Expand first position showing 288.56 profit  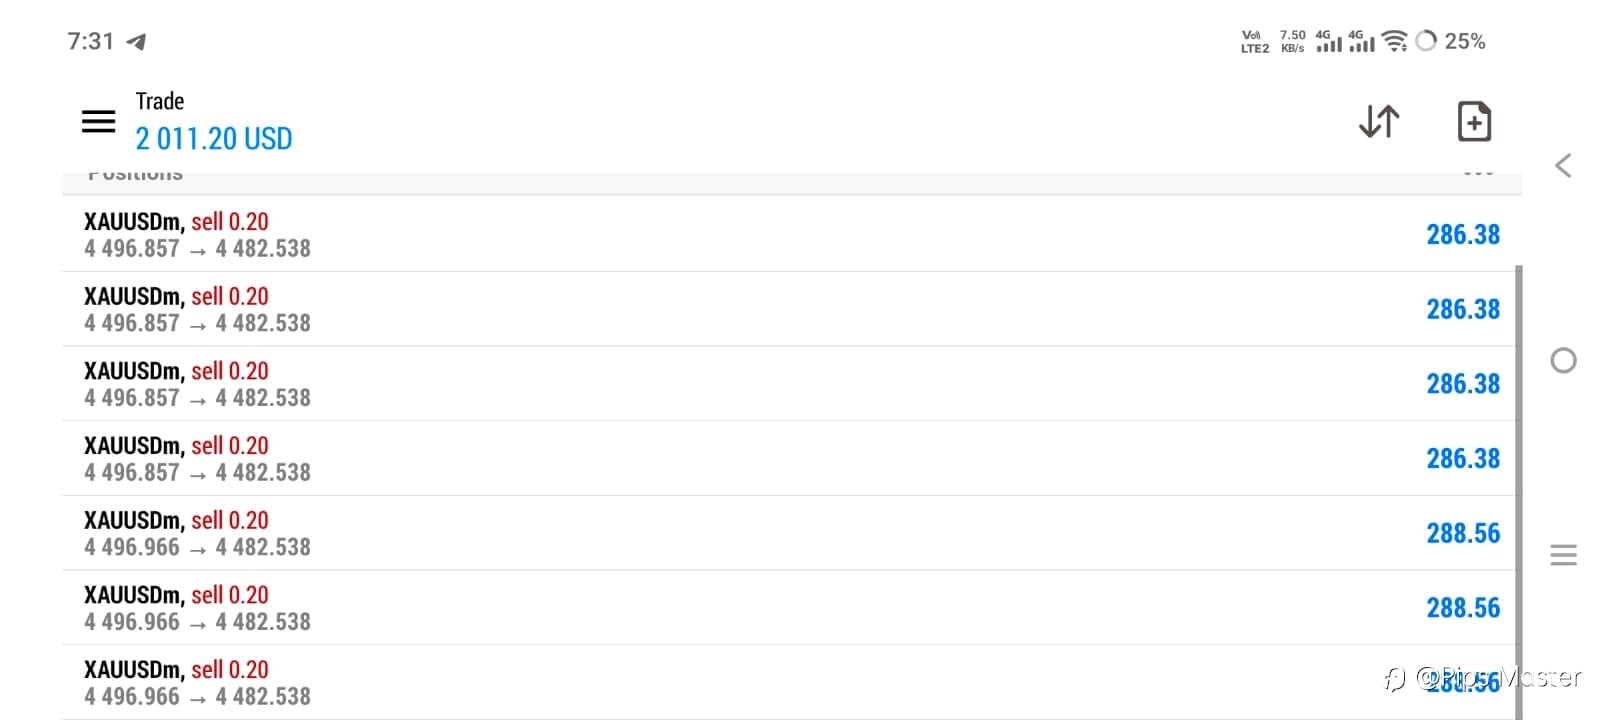pos(1463,533)
